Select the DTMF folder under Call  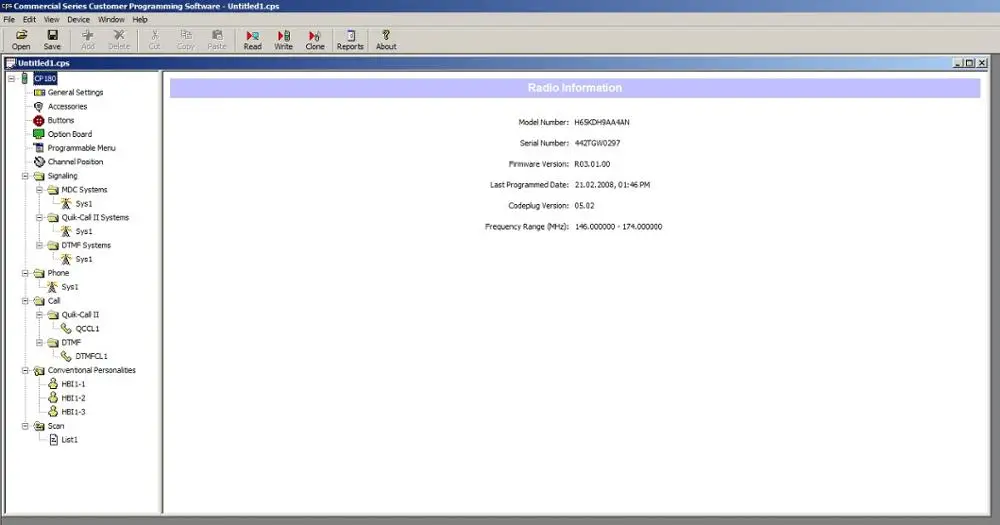point(71,343)
